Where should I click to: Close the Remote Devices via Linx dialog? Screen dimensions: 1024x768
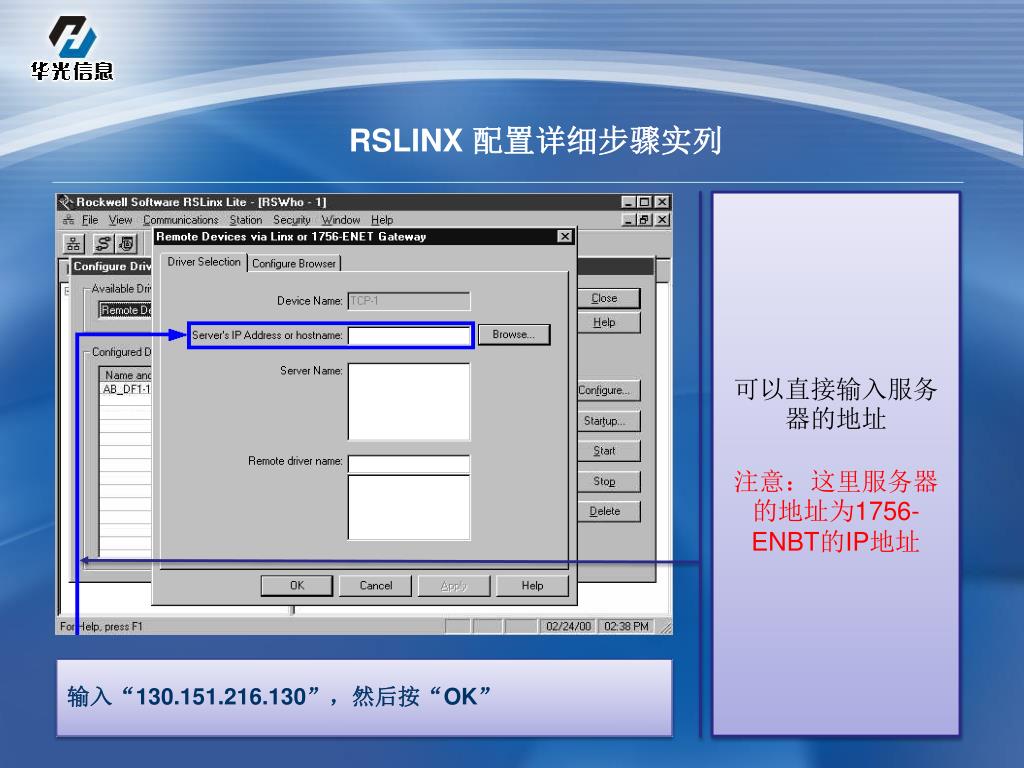[x=565, y=236]
